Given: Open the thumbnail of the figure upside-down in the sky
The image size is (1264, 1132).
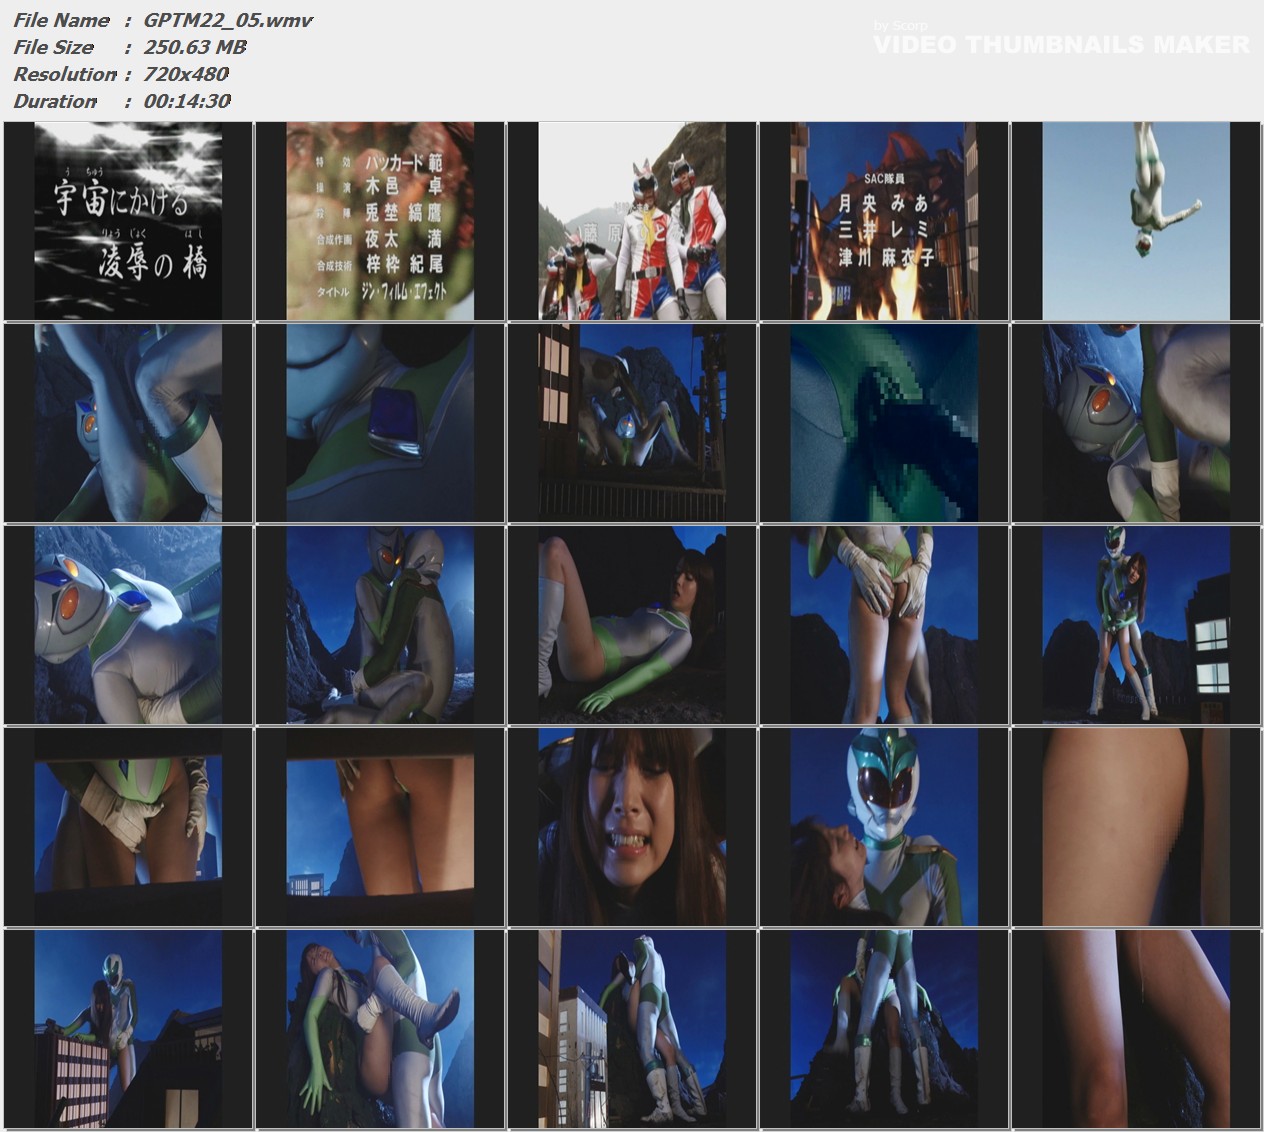Looking at the screenshot, I should [x=1136, y=221].
